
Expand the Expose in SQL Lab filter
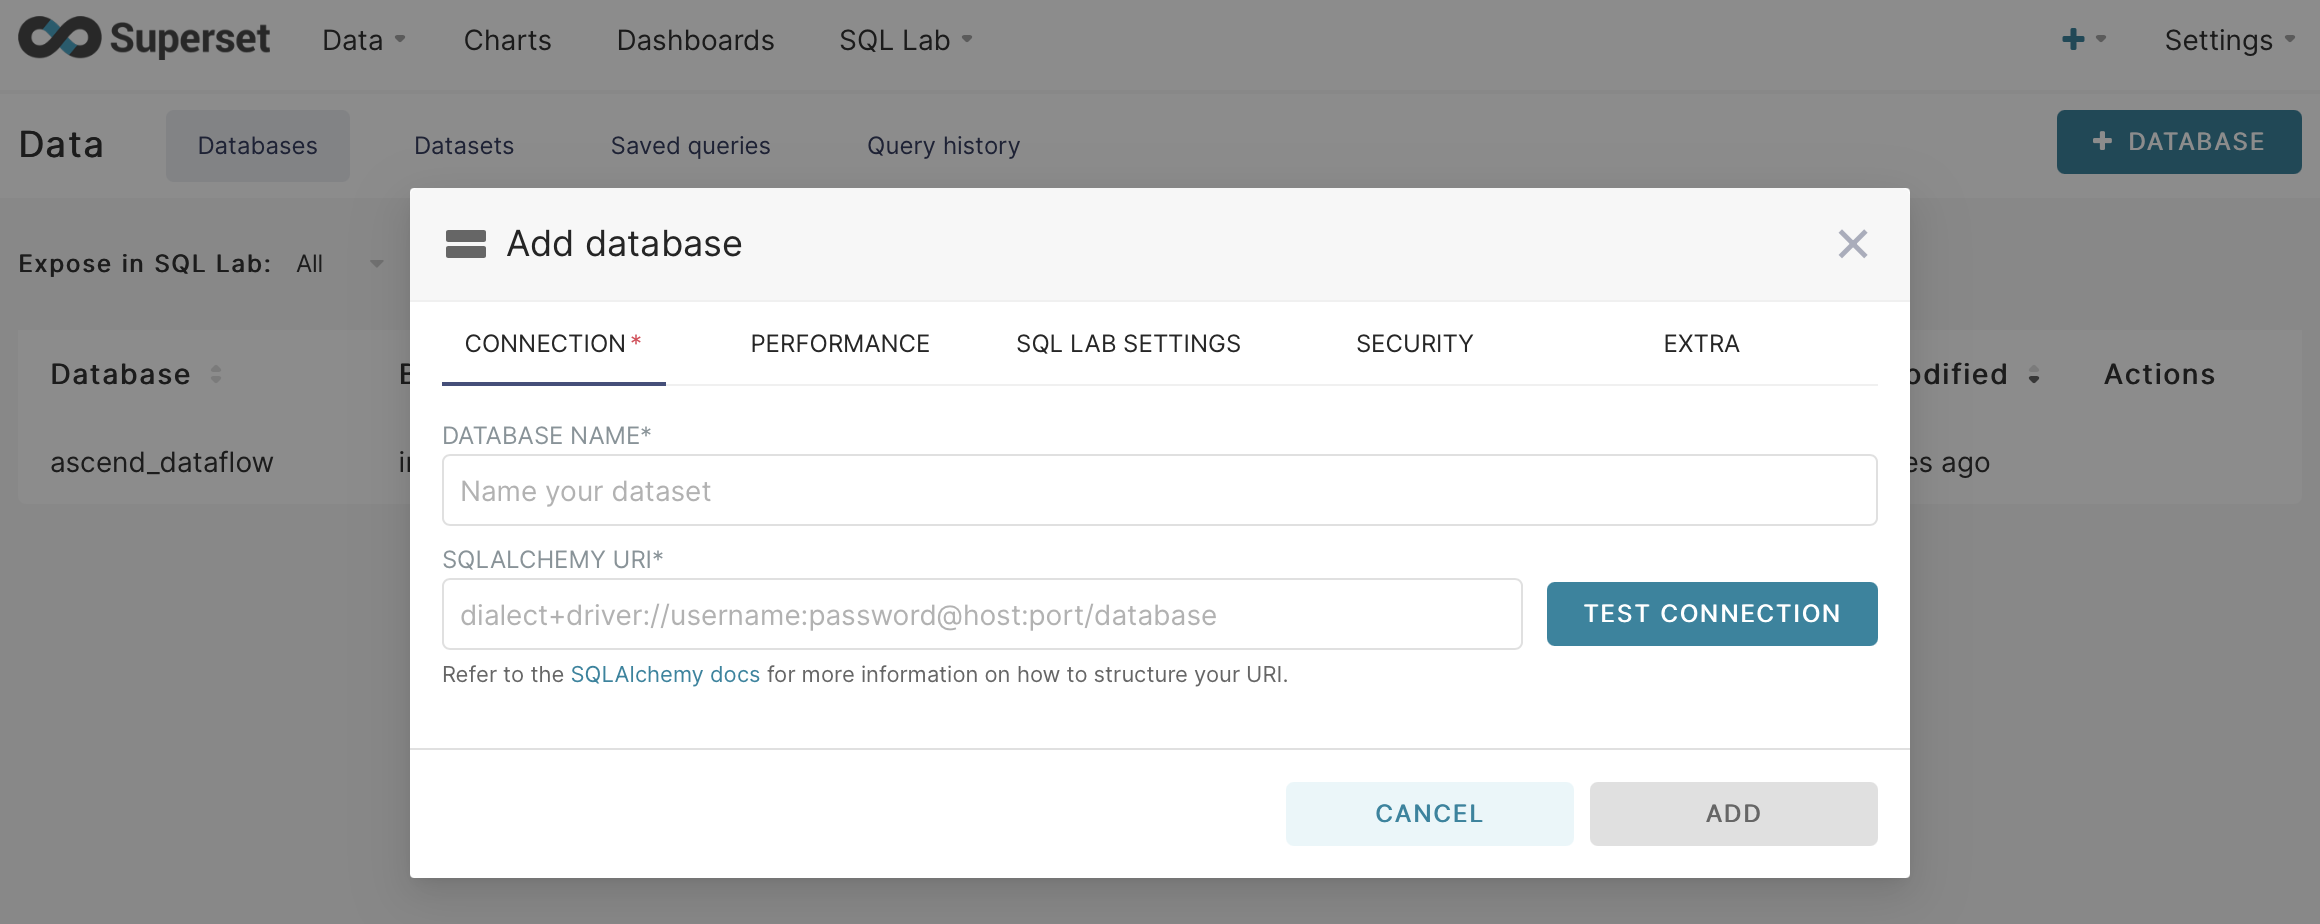click(340, 264)
